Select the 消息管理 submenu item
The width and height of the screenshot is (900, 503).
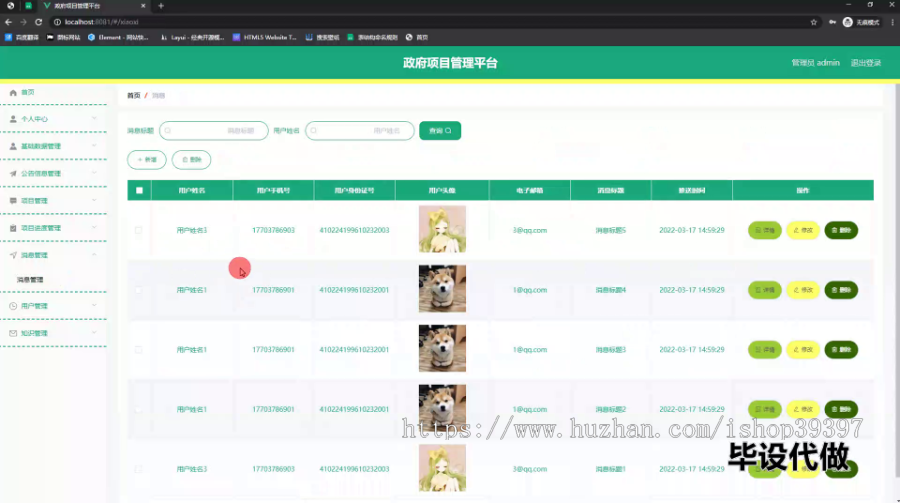click(x=30, y=280)
